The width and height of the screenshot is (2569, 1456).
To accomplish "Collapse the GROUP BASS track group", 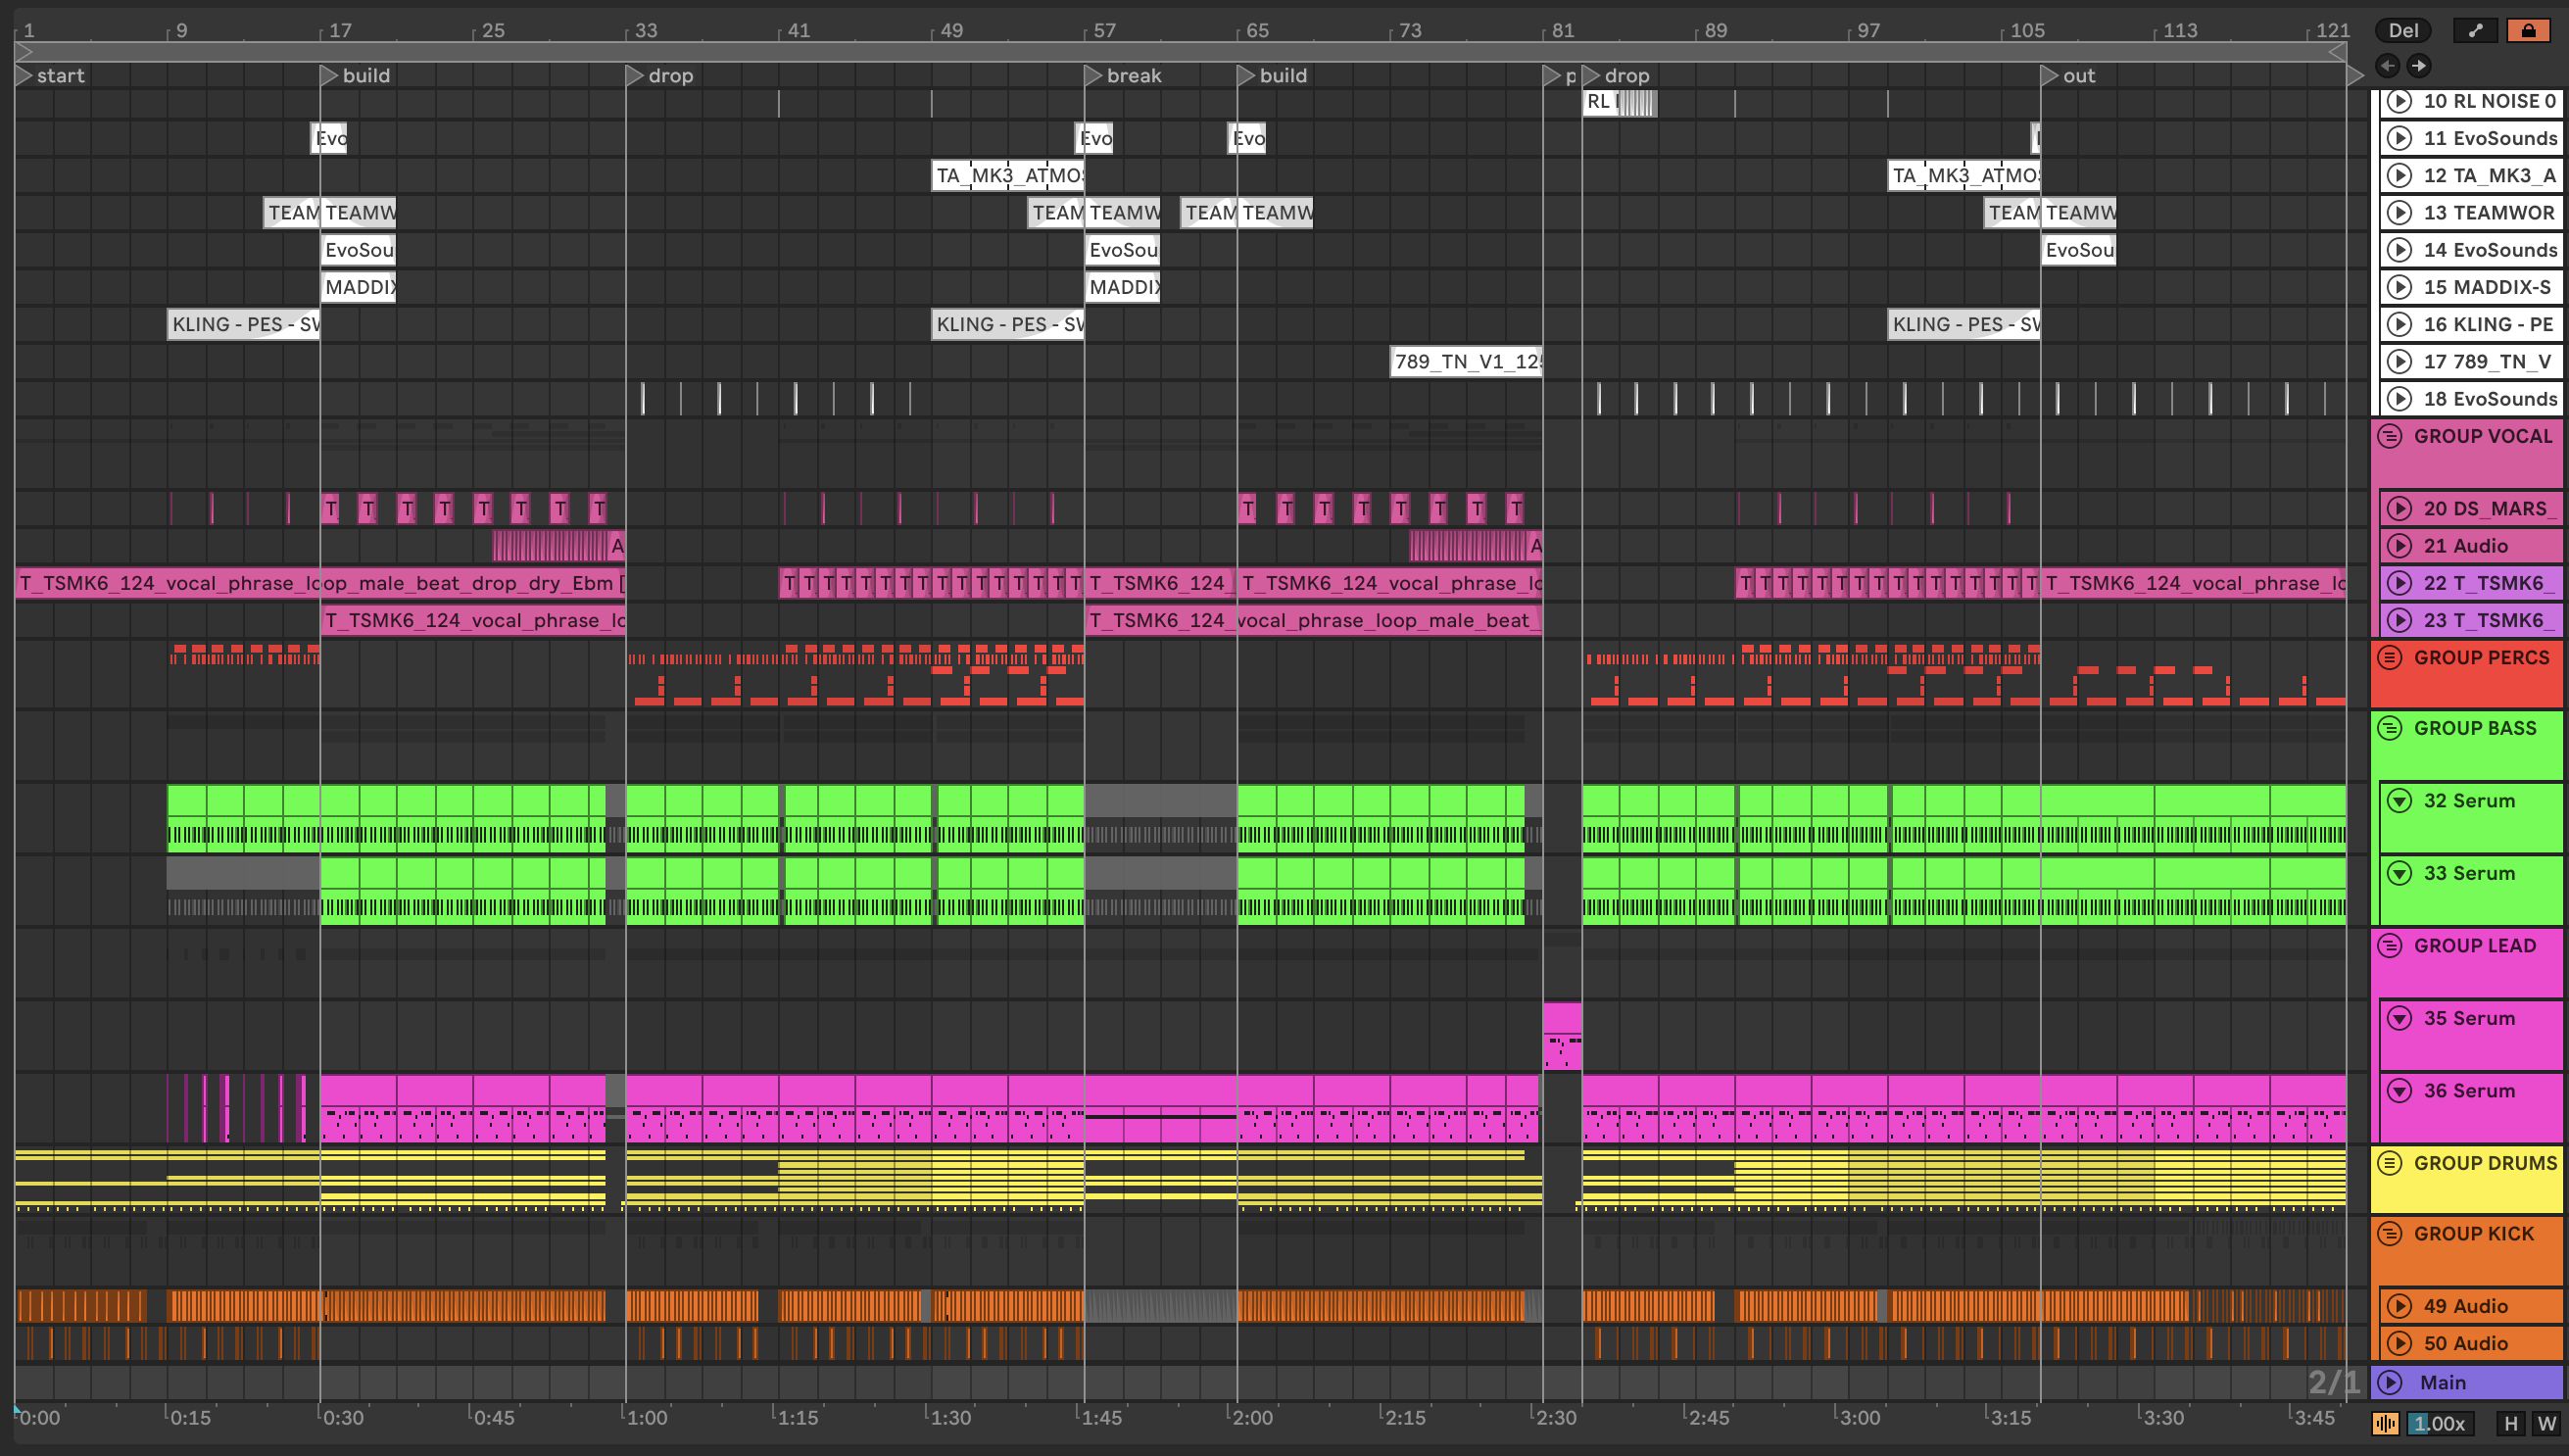I will pos(2390,728).
